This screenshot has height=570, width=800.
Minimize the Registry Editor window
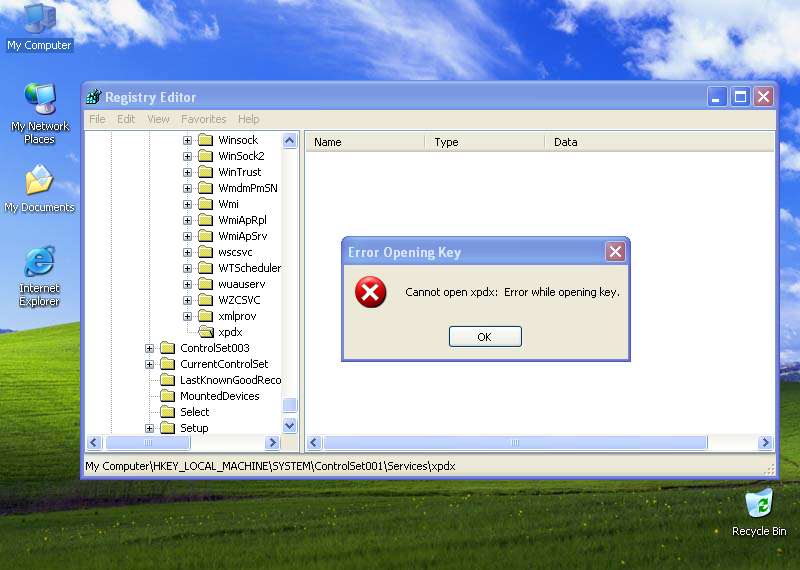(x=717, y=96)
